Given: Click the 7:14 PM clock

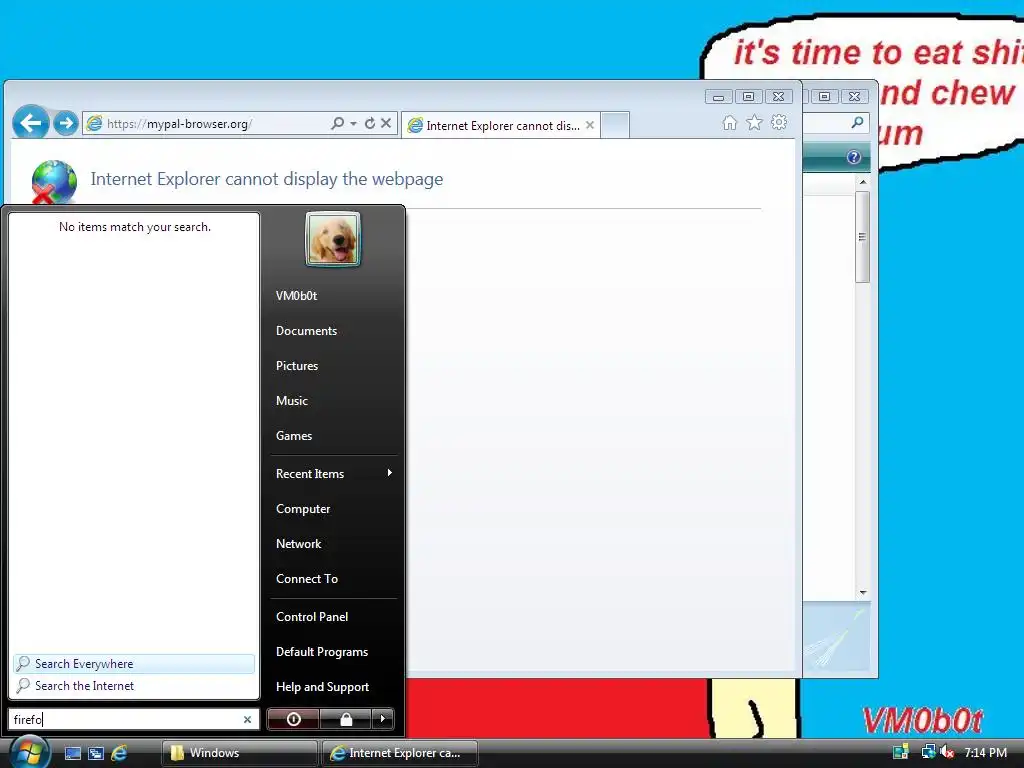Looking at the screenshot, I should pyautogui.click(x=985, y=752).
